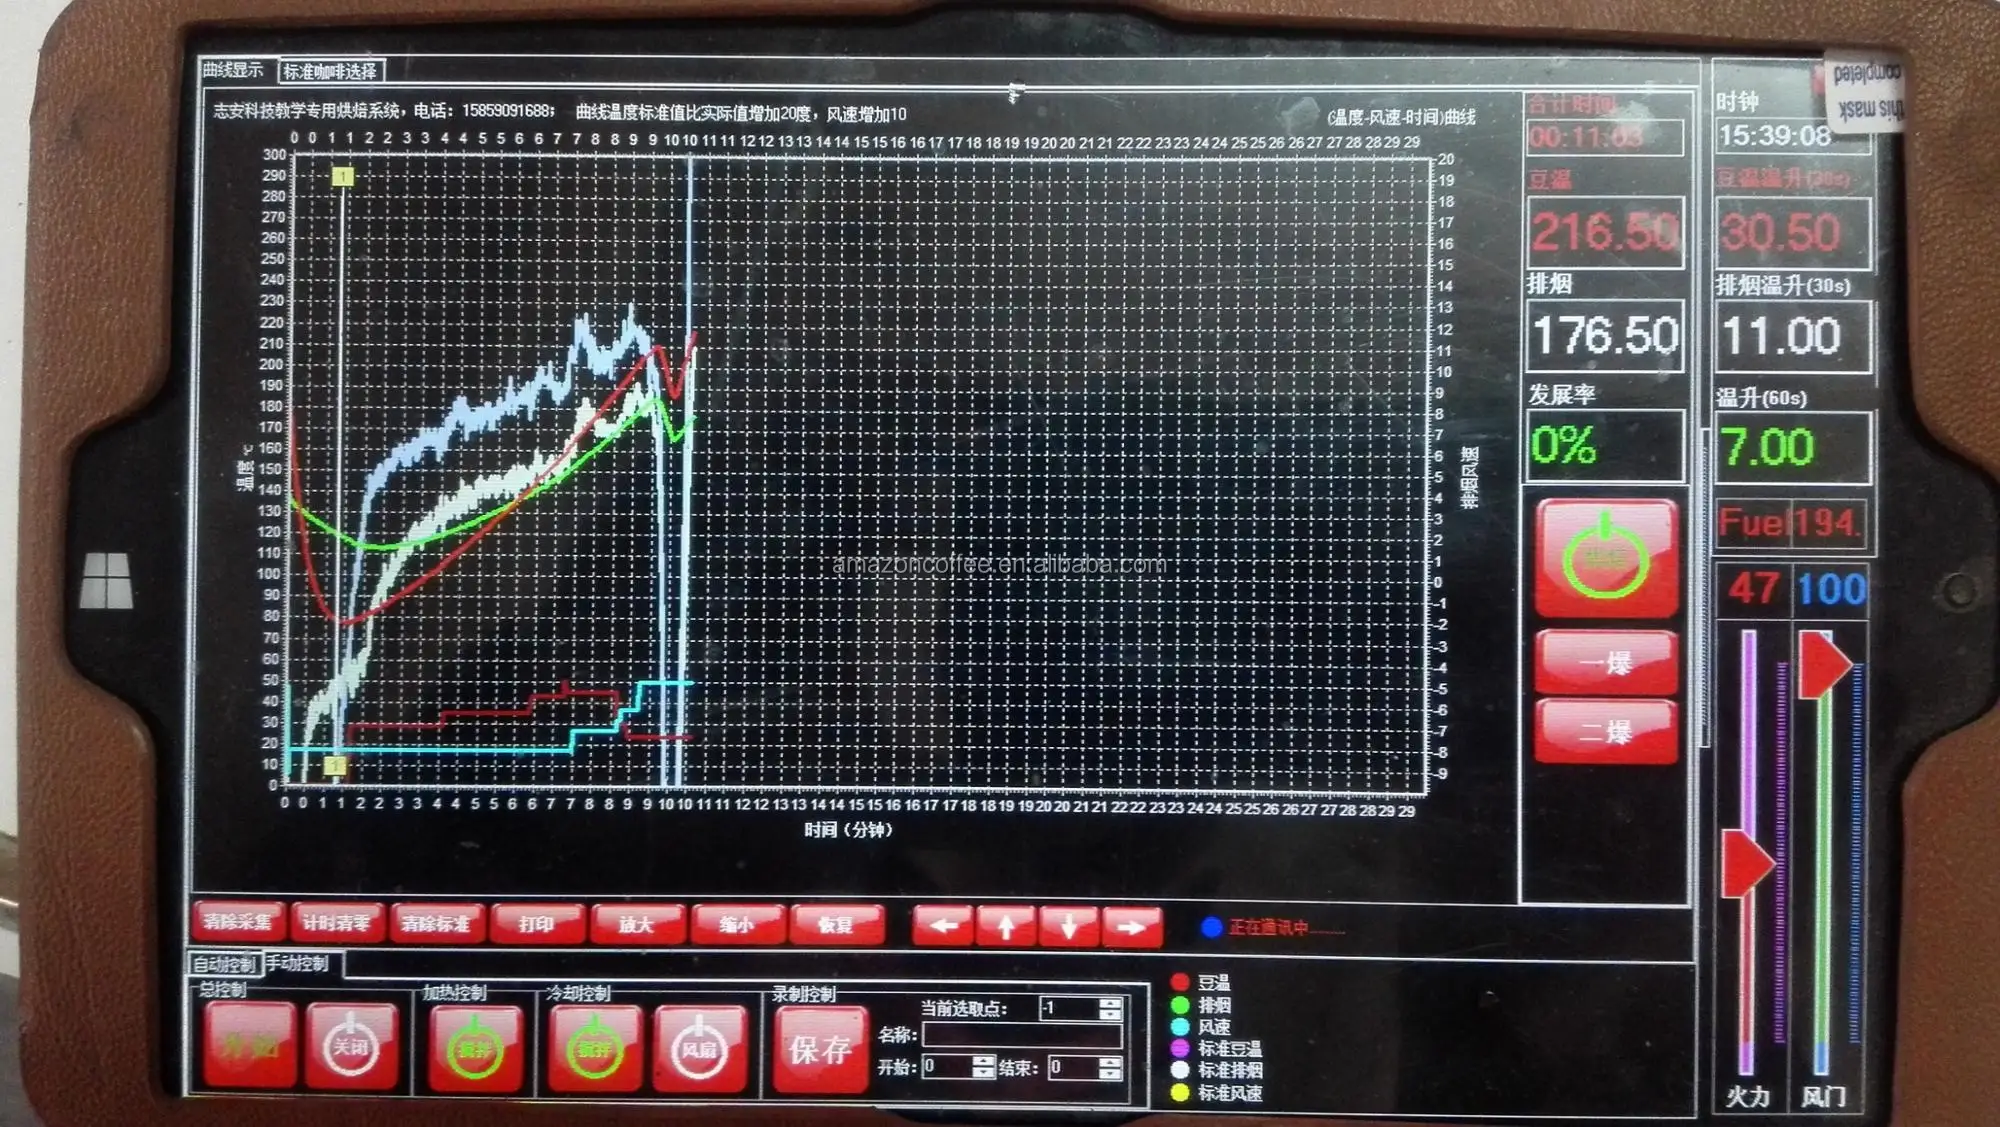The width and height of the screenshot is (2000, 1127).
Task: Click the Windows logo button on the tablet bezel
Action: [x=106, y=579]
